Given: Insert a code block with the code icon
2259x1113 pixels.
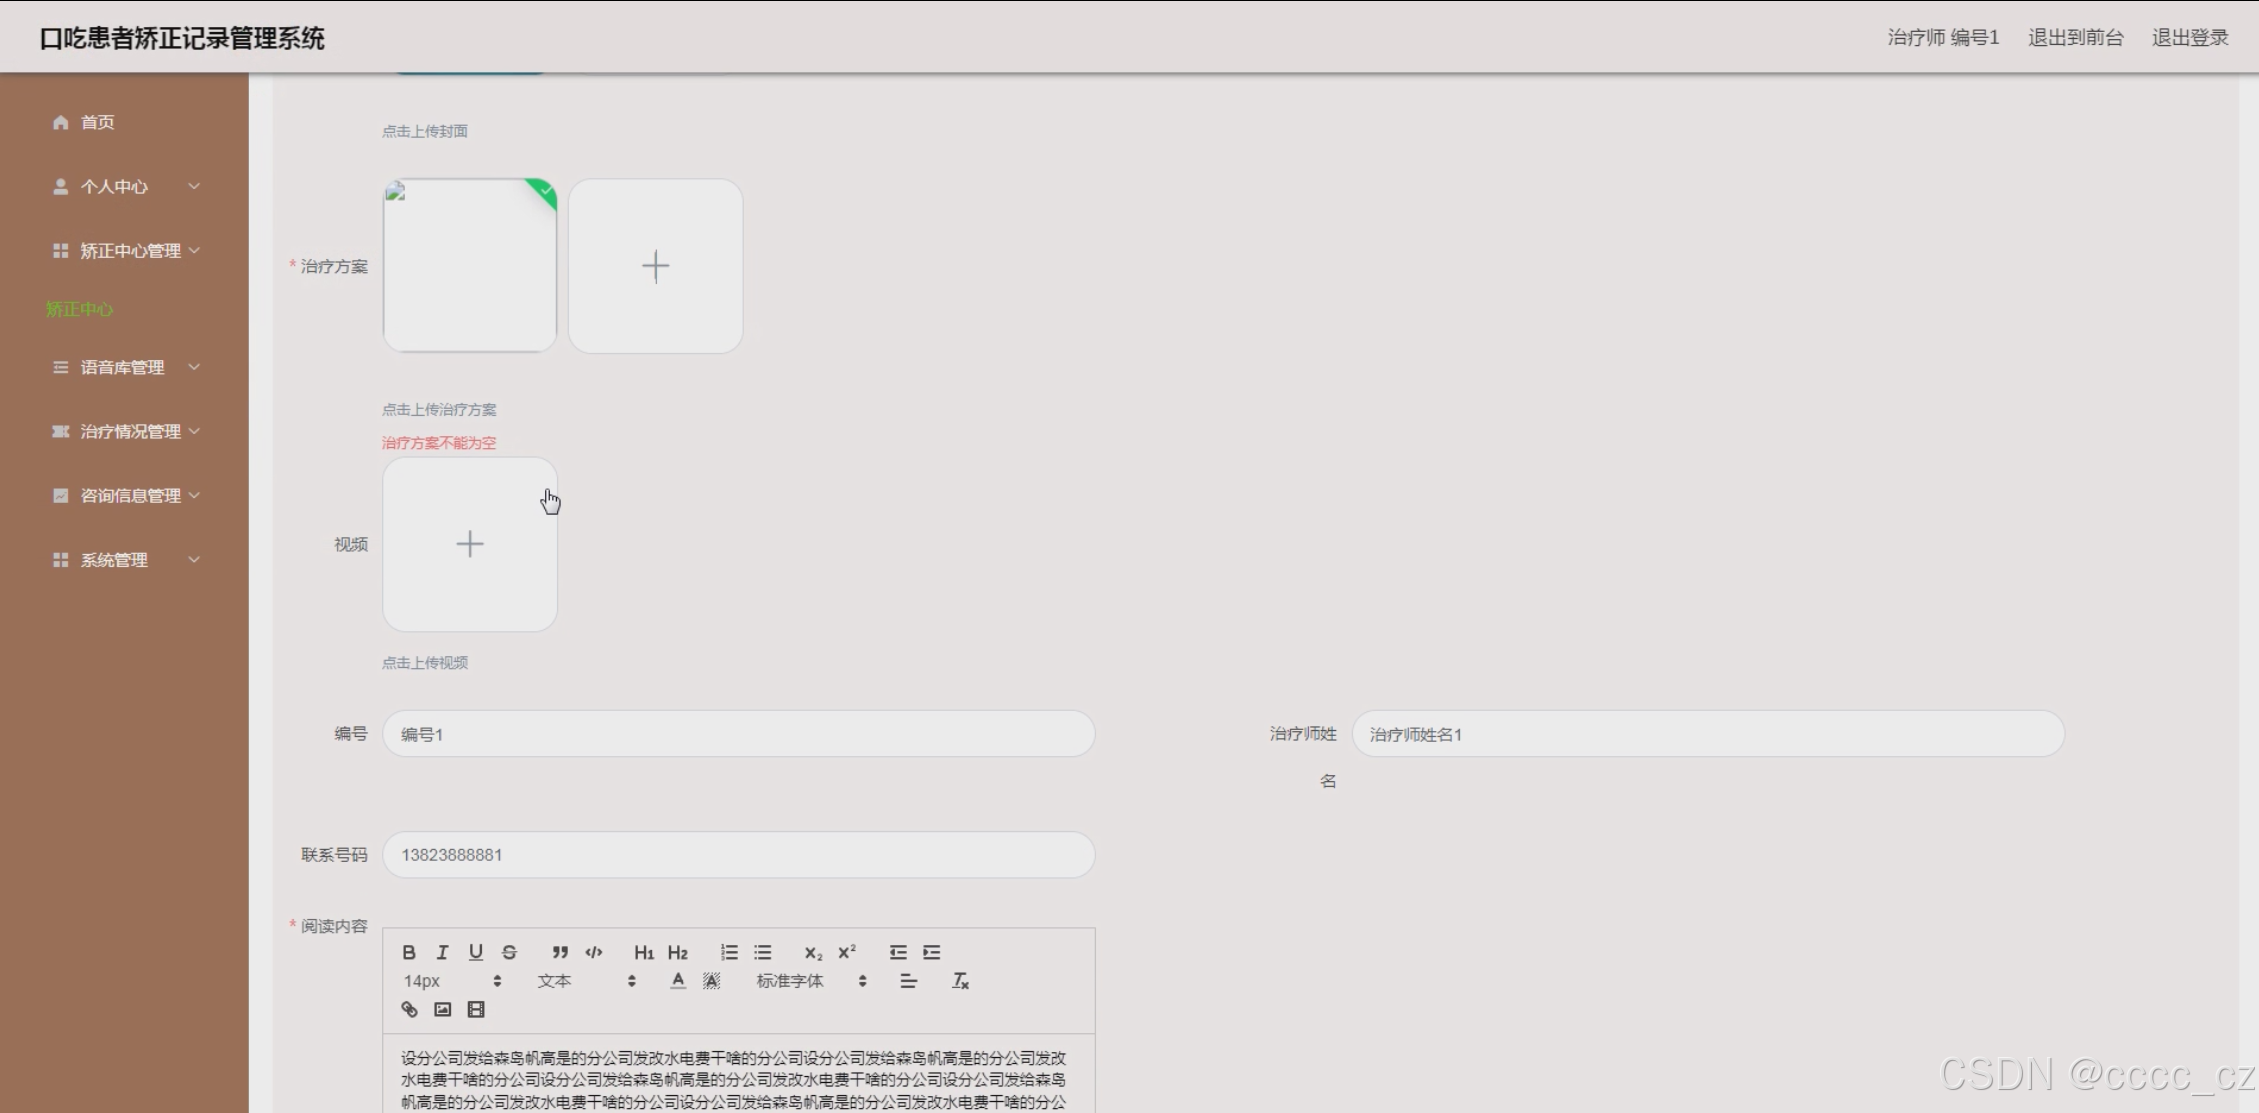Looking at the screenshot, I should tap(594, 952).
